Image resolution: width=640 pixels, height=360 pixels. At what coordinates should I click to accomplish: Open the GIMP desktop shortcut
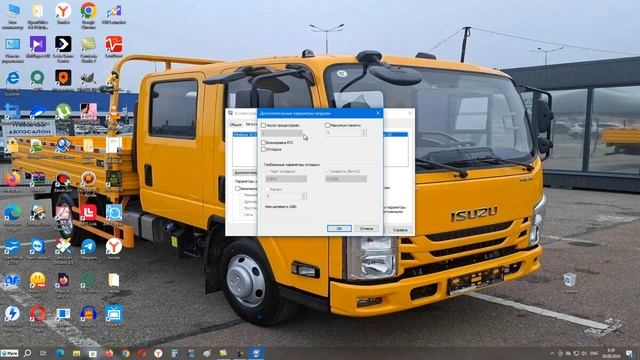(x=87, y=78)
